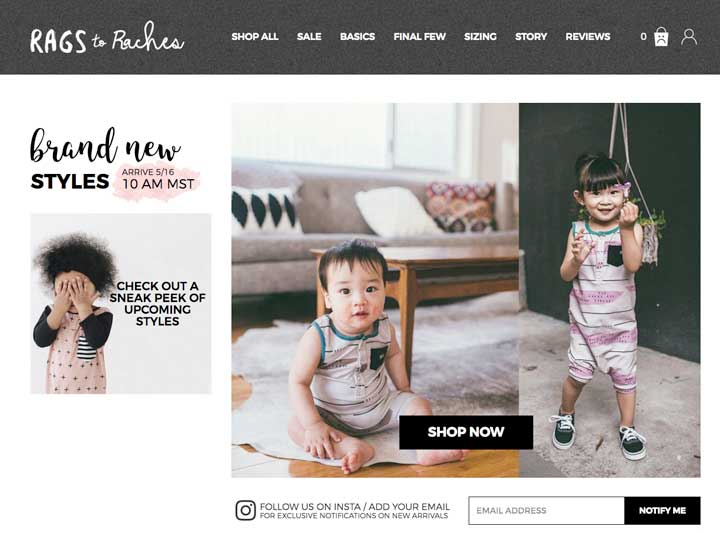Select the Final Few menu item
This screenshot has height=533, width=720.
[419, 37]
